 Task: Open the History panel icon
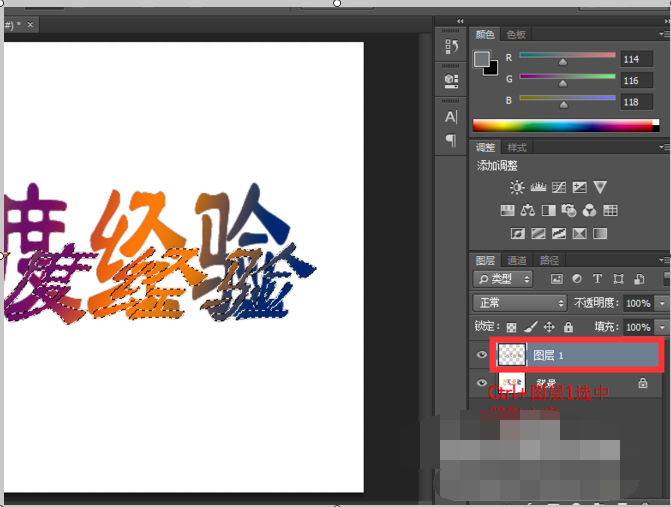451,46
